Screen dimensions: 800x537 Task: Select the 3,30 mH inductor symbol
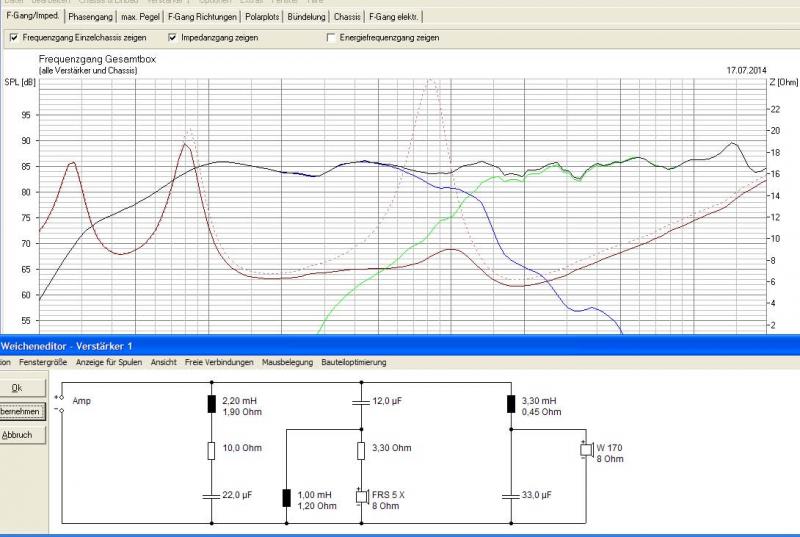[x=511, y=404]
